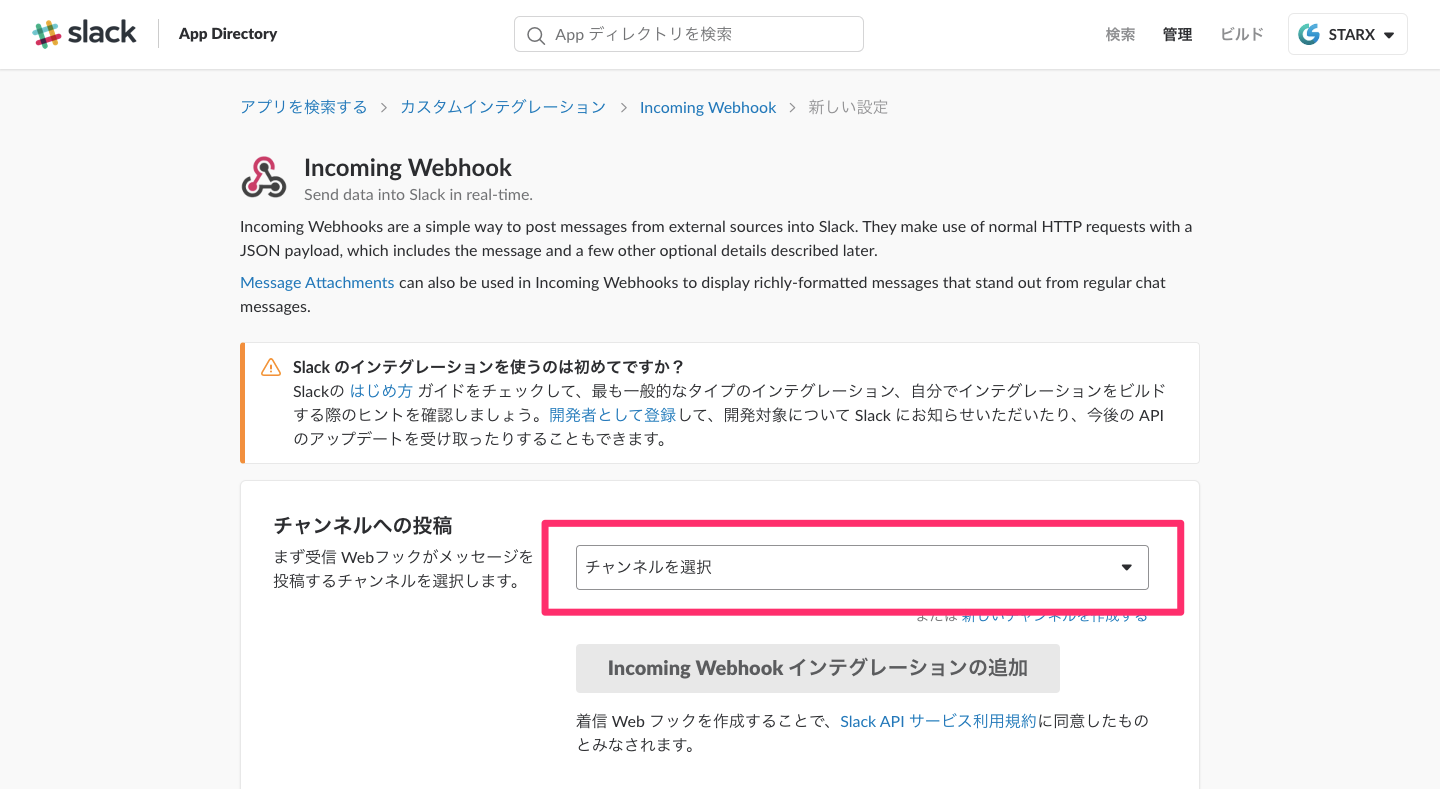Click the チャンネルへの投稿 section heading
The image size is (1440, 789).
click(x=363, y=525)
